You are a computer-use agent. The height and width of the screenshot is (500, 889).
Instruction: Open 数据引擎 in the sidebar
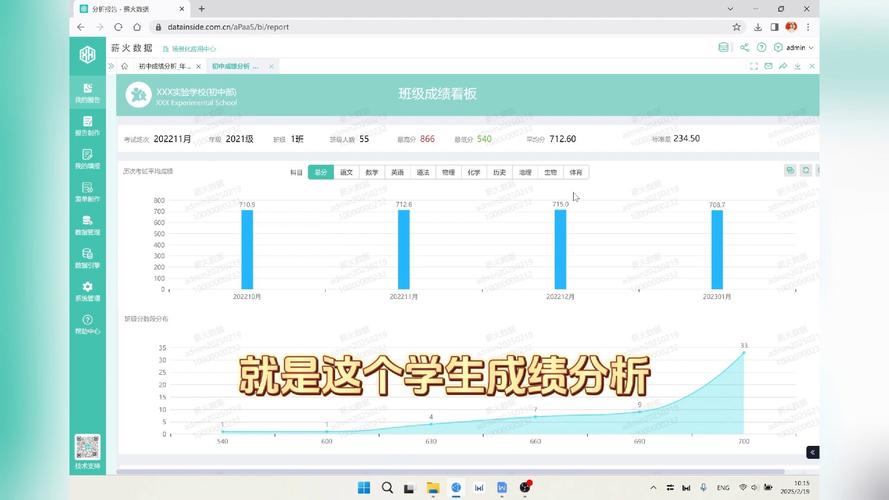[87, 258]
